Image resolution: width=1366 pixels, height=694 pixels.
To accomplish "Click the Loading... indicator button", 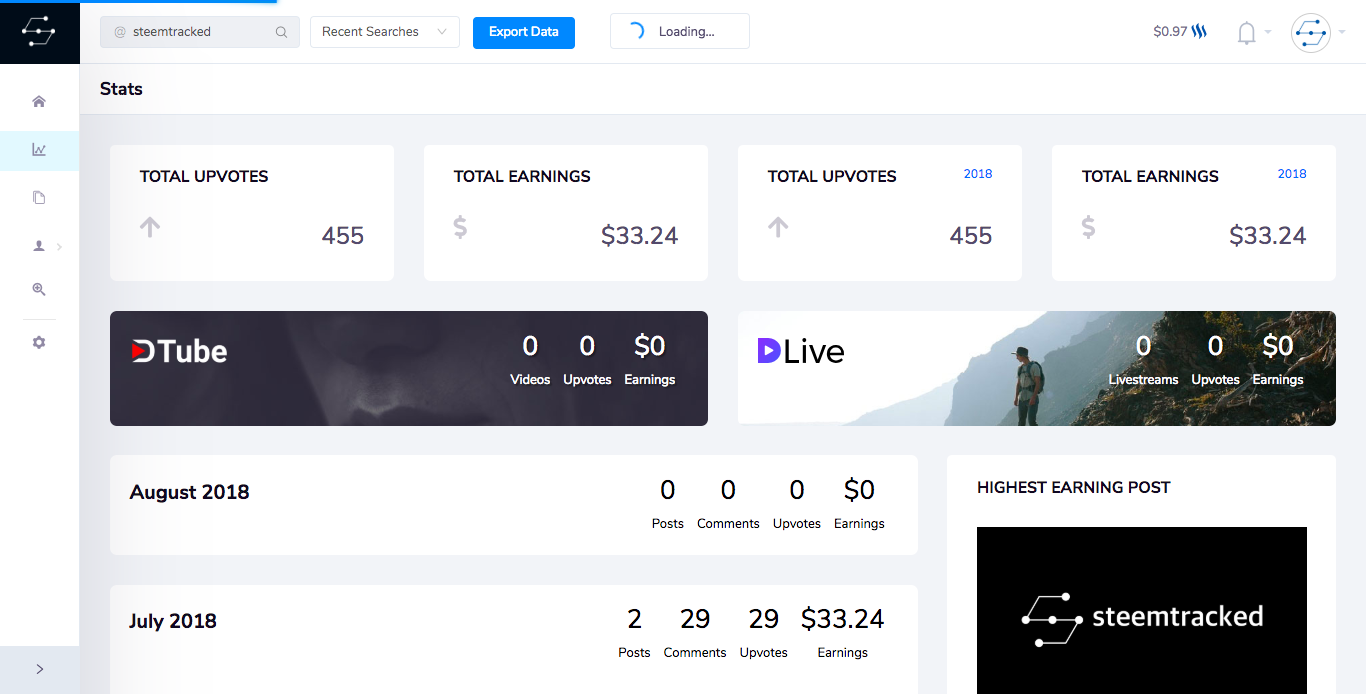I will tap(680, 31).
